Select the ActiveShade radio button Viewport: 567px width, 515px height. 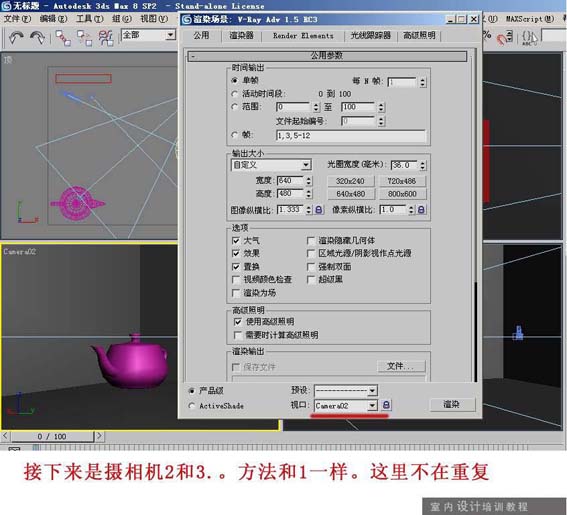pos(192,406)
